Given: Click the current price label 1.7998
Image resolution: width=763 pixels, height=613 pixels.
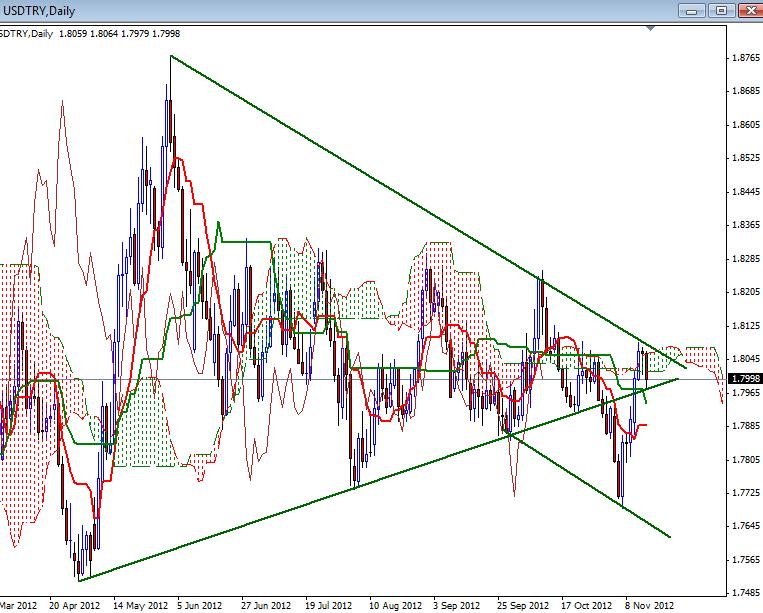Looking at the screenshot, I should click(746, 379).
